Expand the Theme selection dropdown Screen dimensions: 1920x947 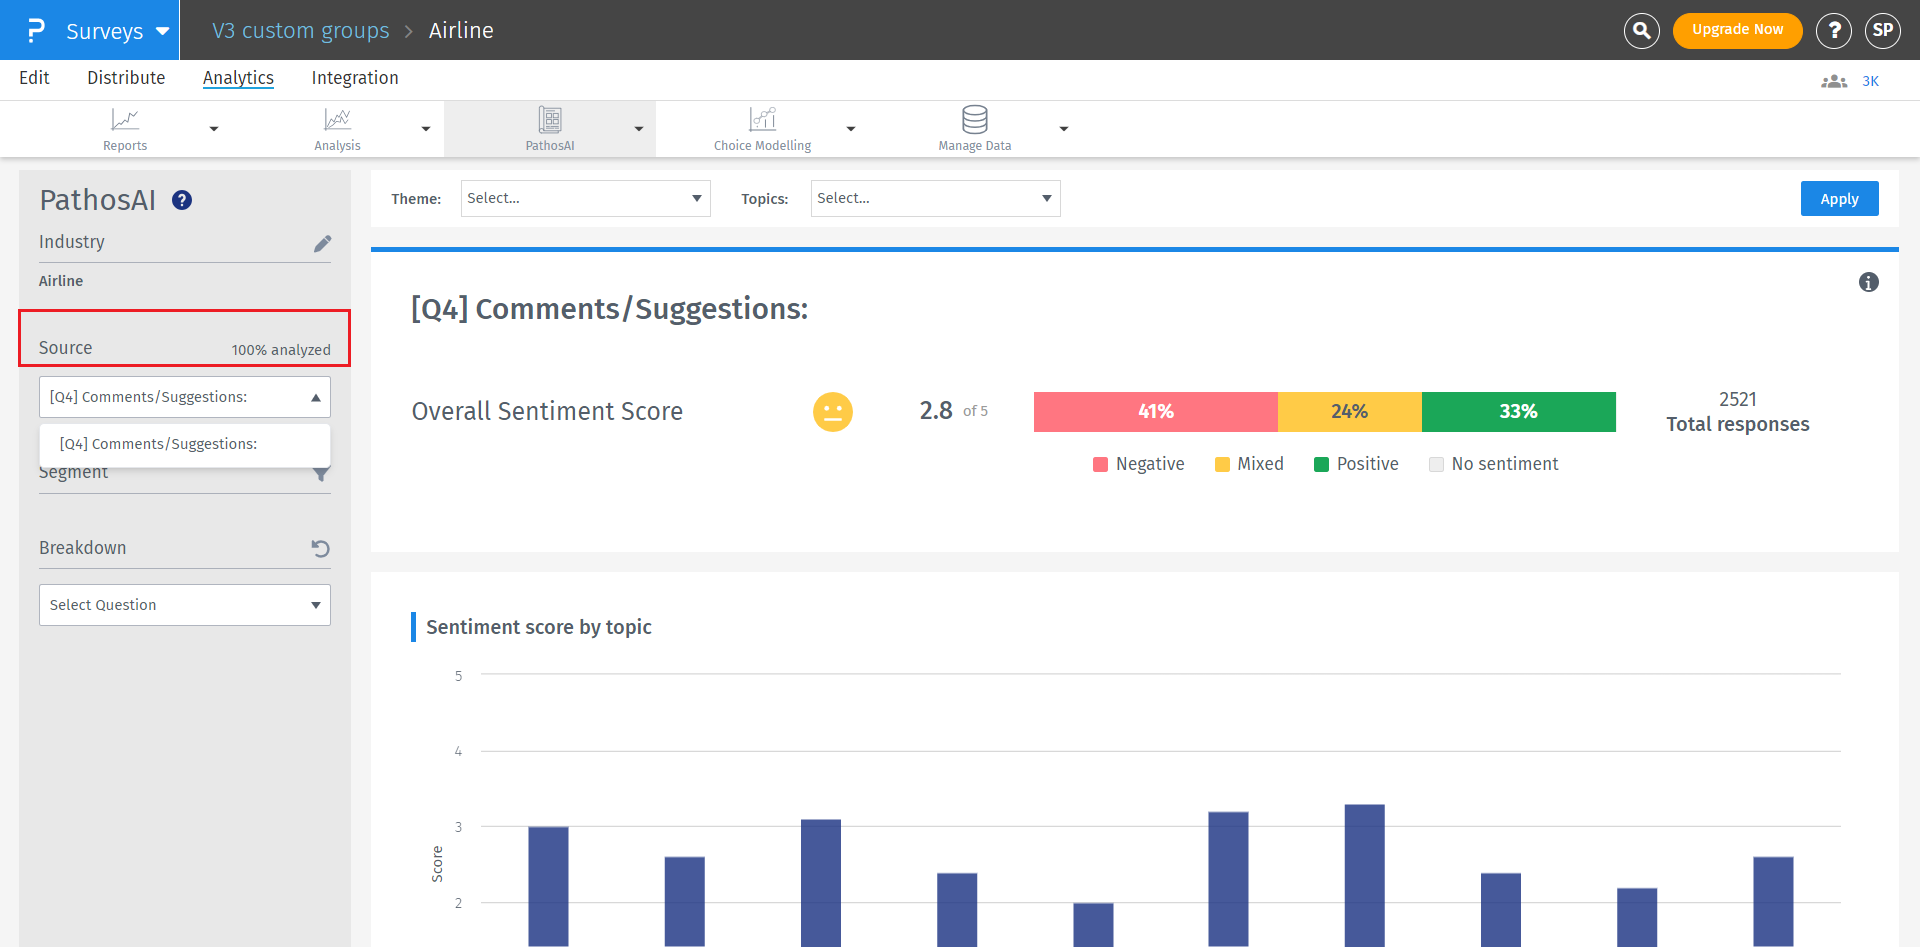(x=585, y=198)
